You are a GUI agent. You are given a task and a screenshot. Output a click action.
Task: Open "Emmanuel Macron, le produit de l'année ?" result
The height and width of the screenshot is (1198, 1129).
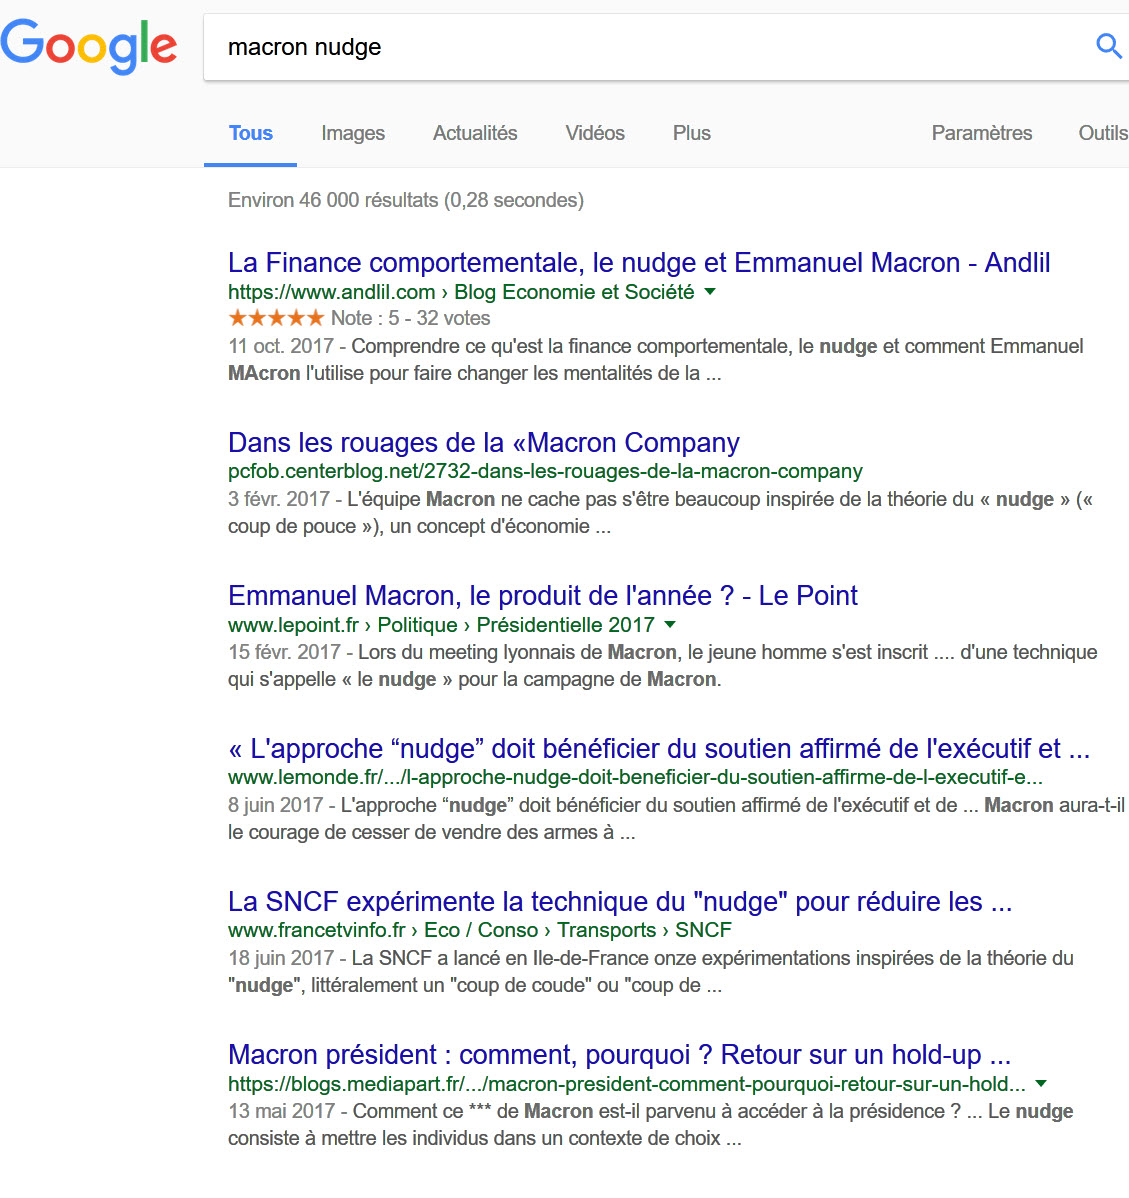(542, 596)
